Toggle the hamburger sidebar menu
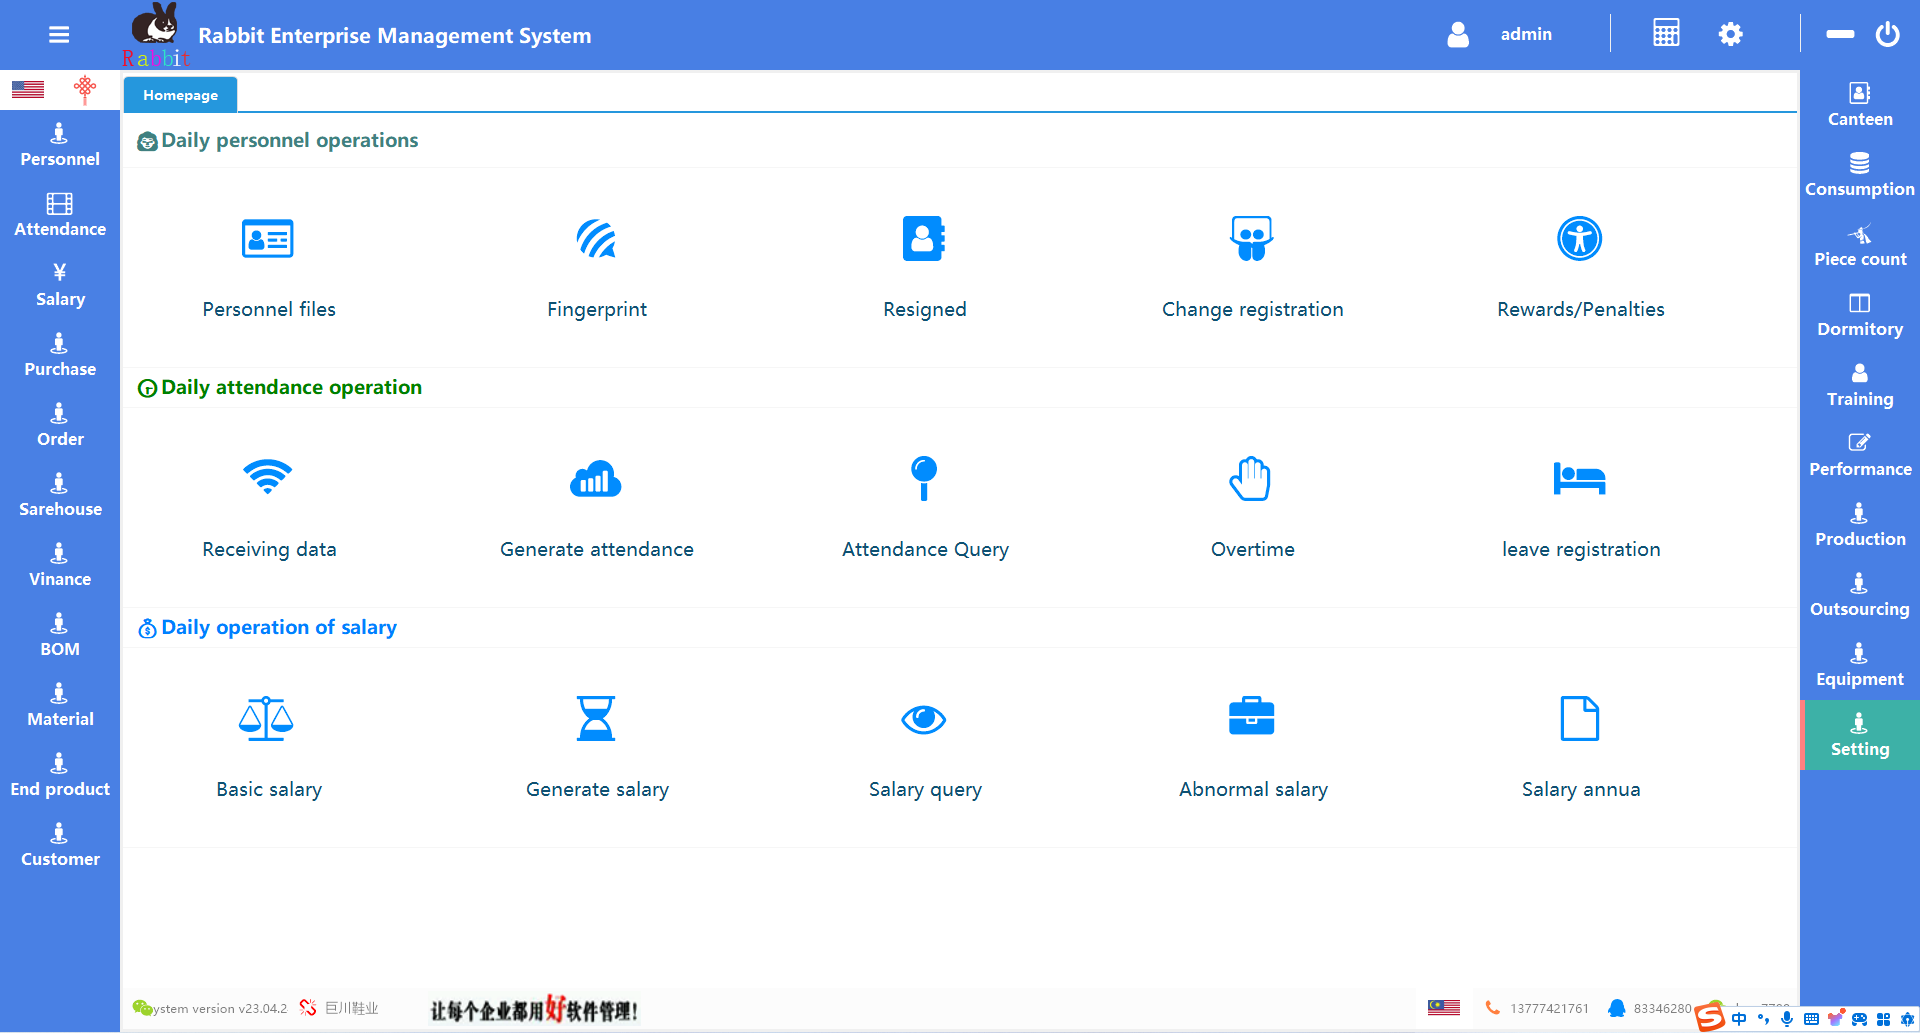 pos(59,35)
